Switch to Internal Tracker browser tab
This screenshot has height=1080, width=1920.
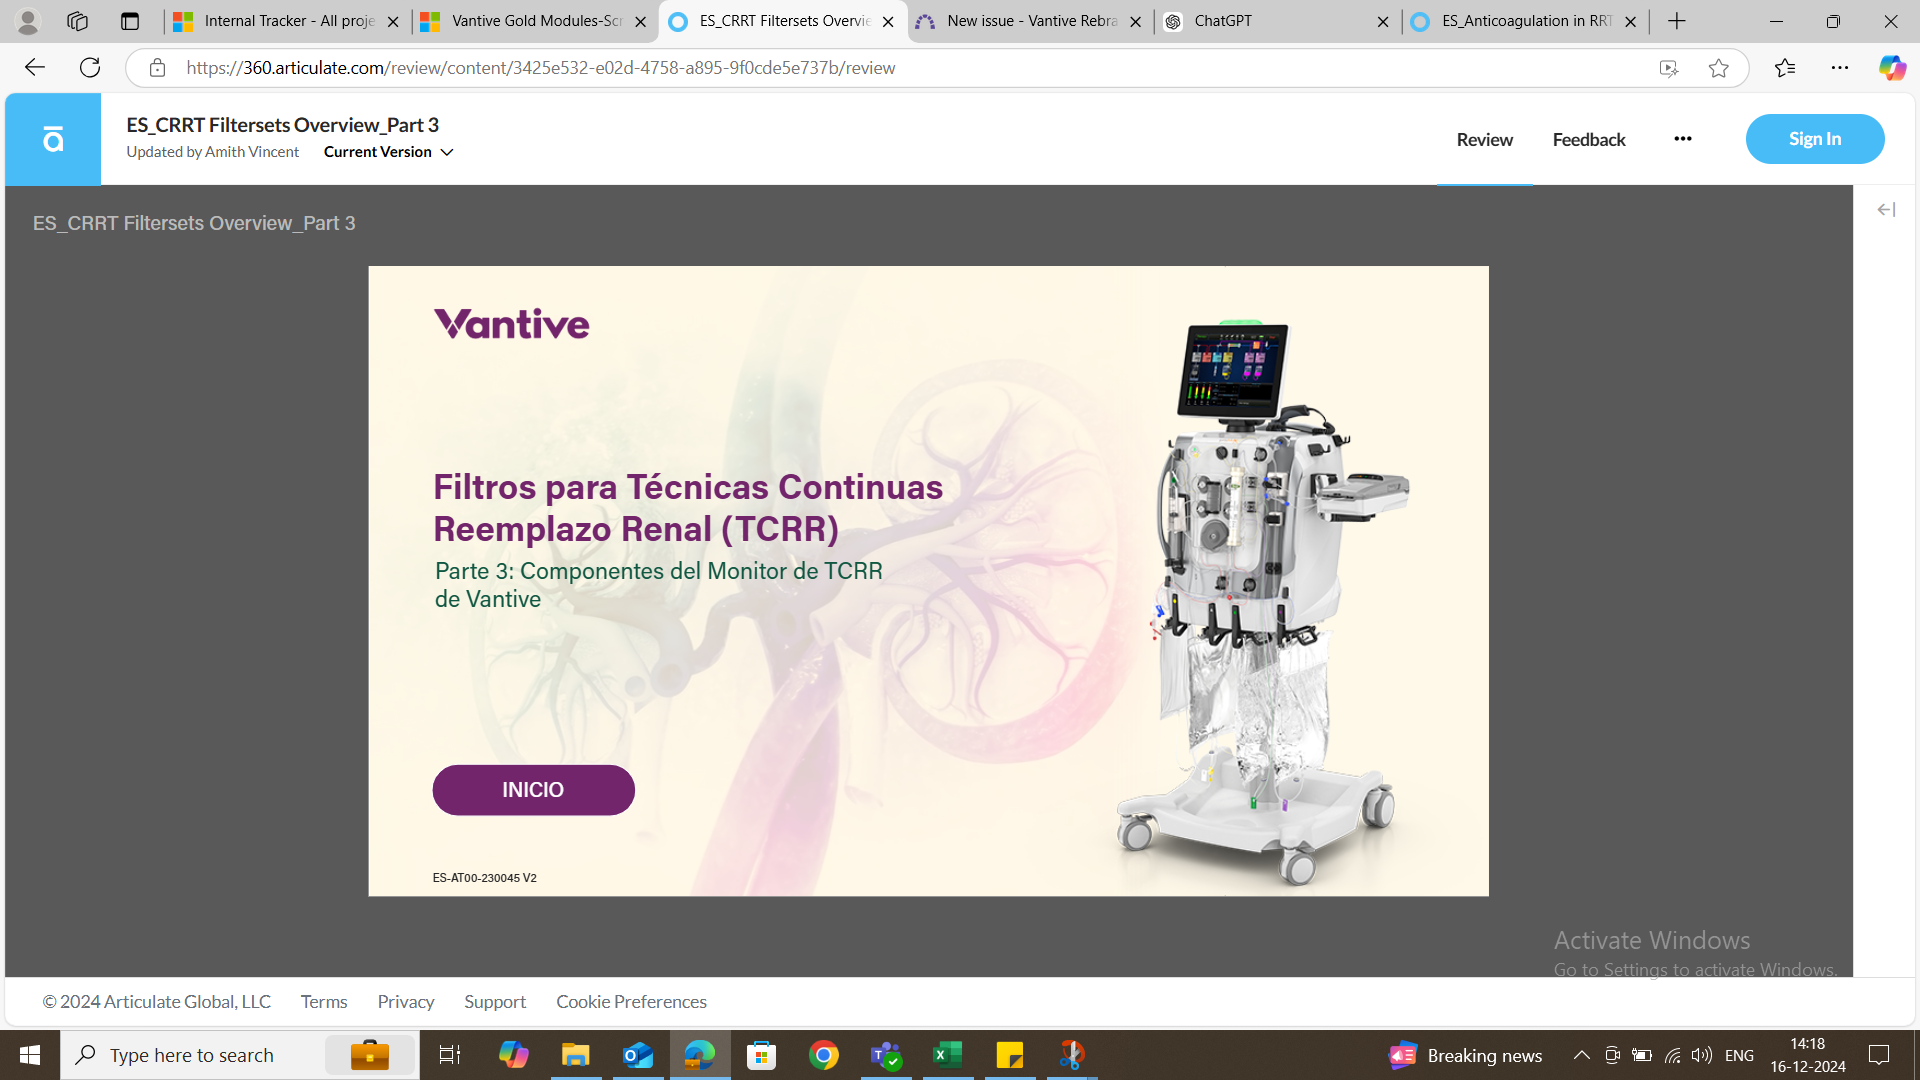coord(287,21)
